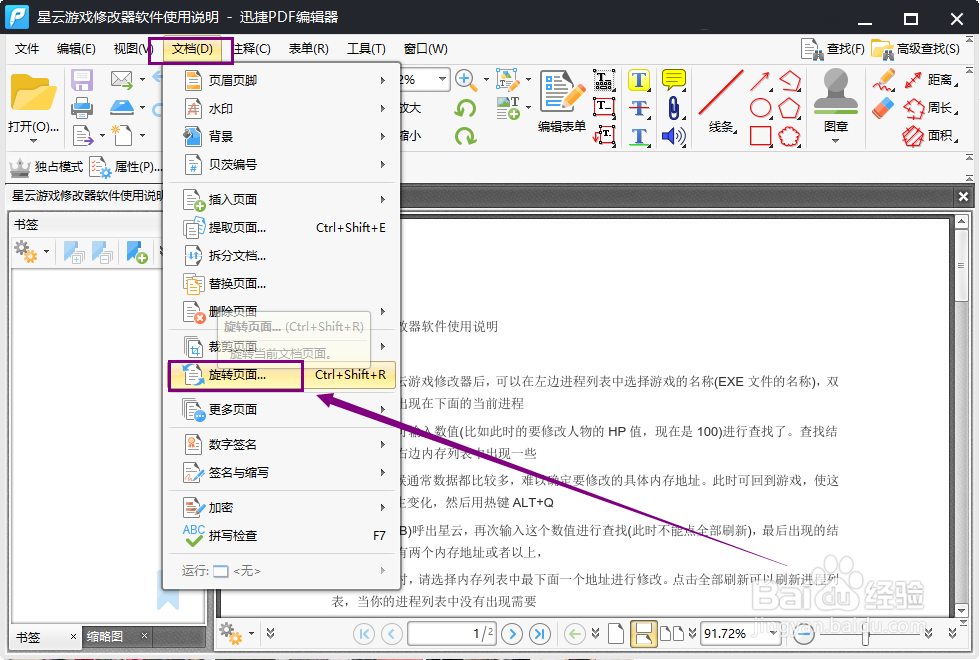Open 属性(P) properties button
Viewport: 980px width, 660px height.
pyautogui.click(x=126, y=167)
